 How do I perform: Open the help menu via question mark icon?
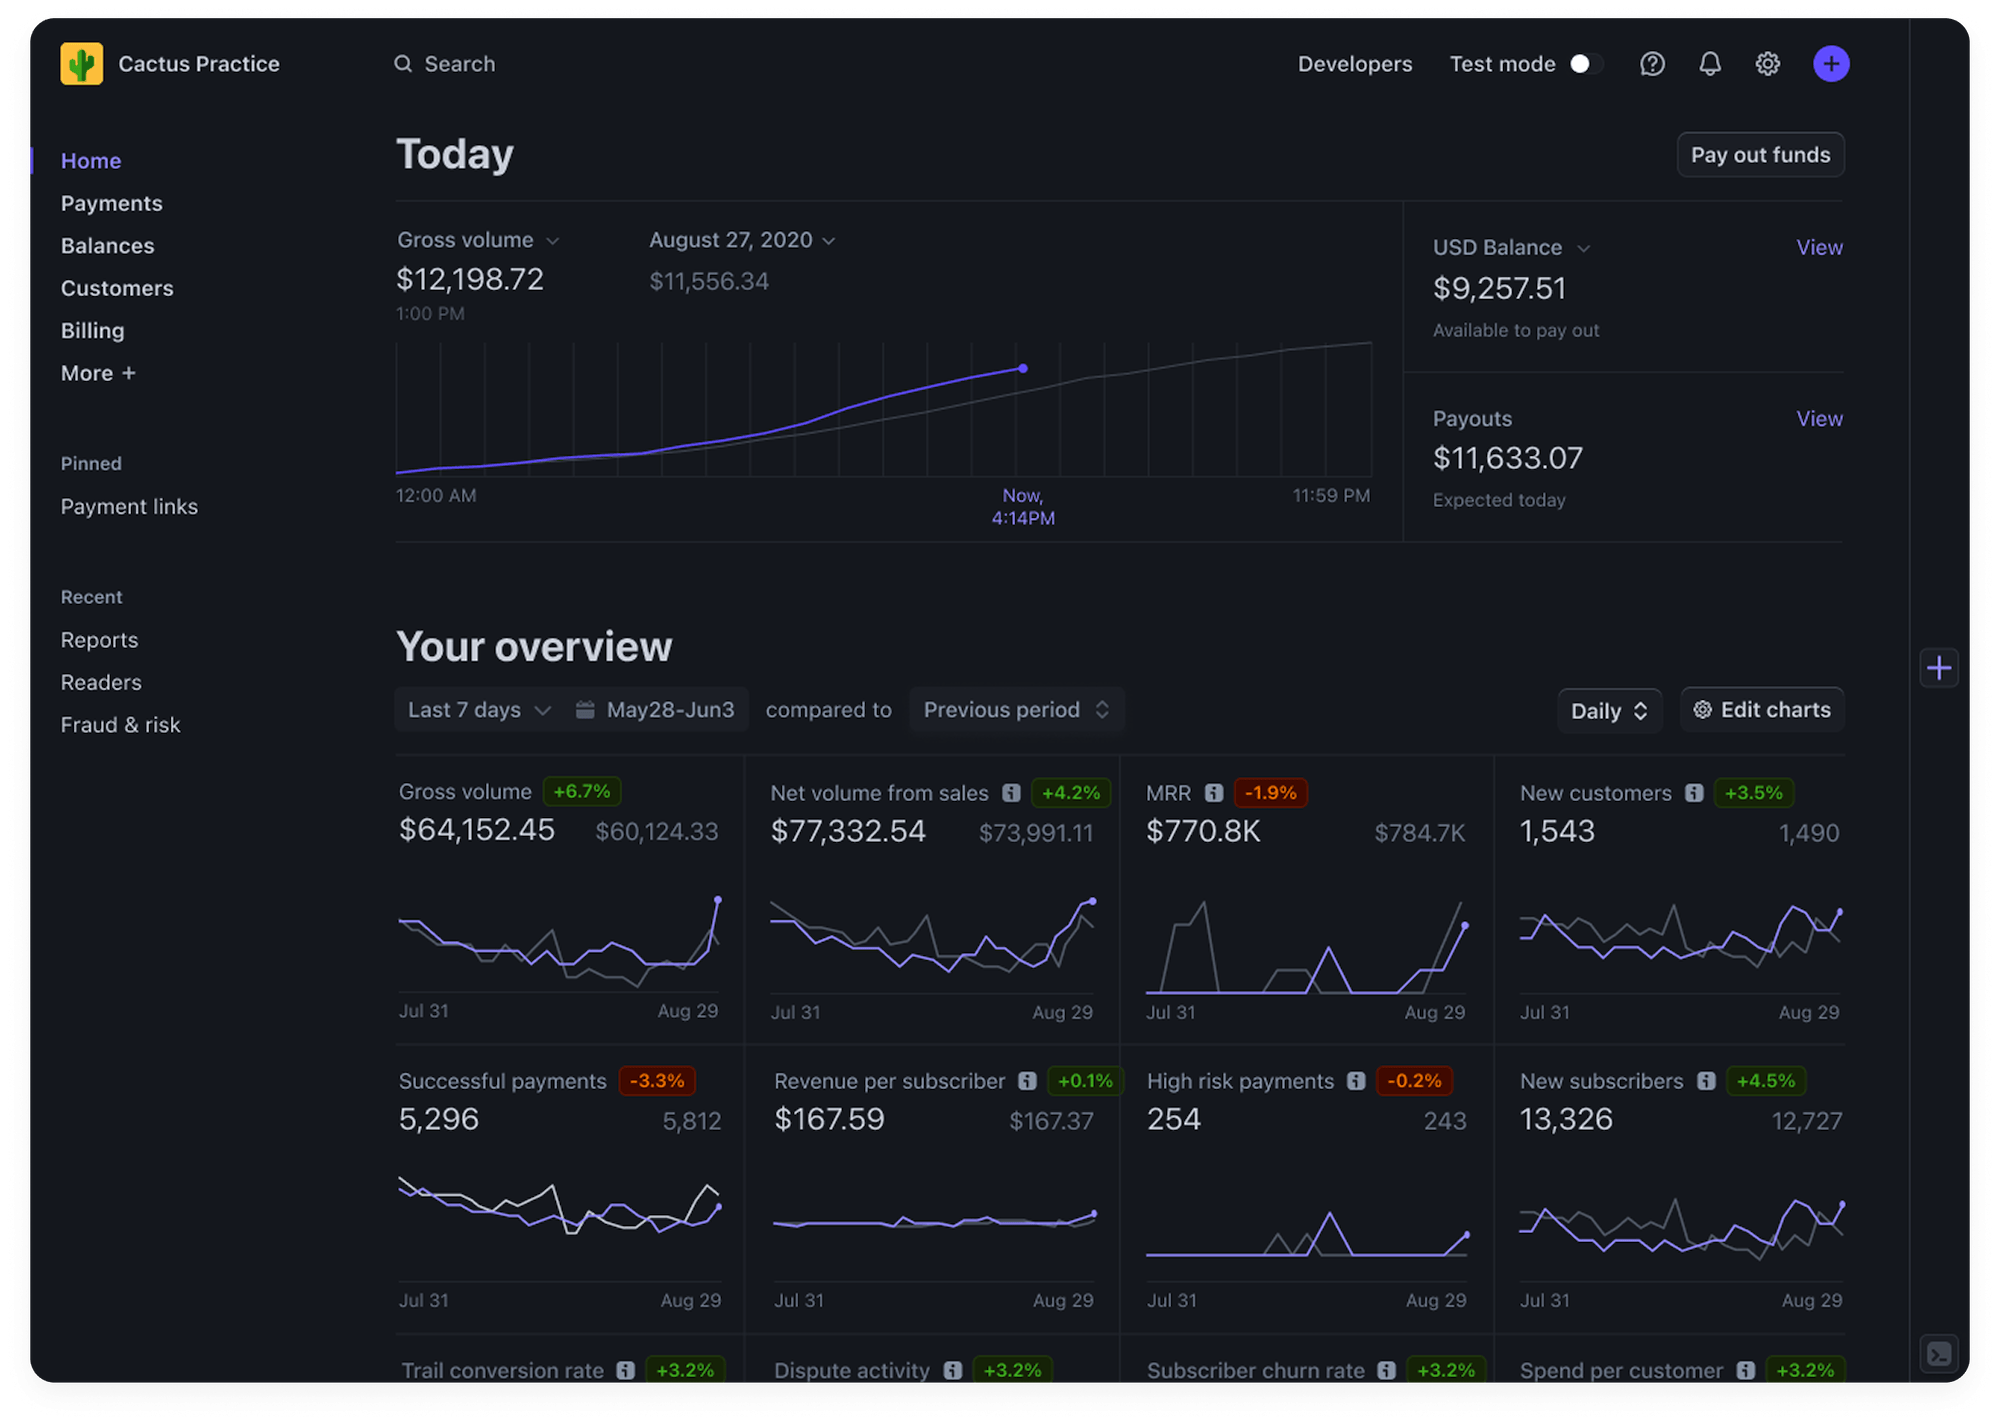coord(1652,63)
